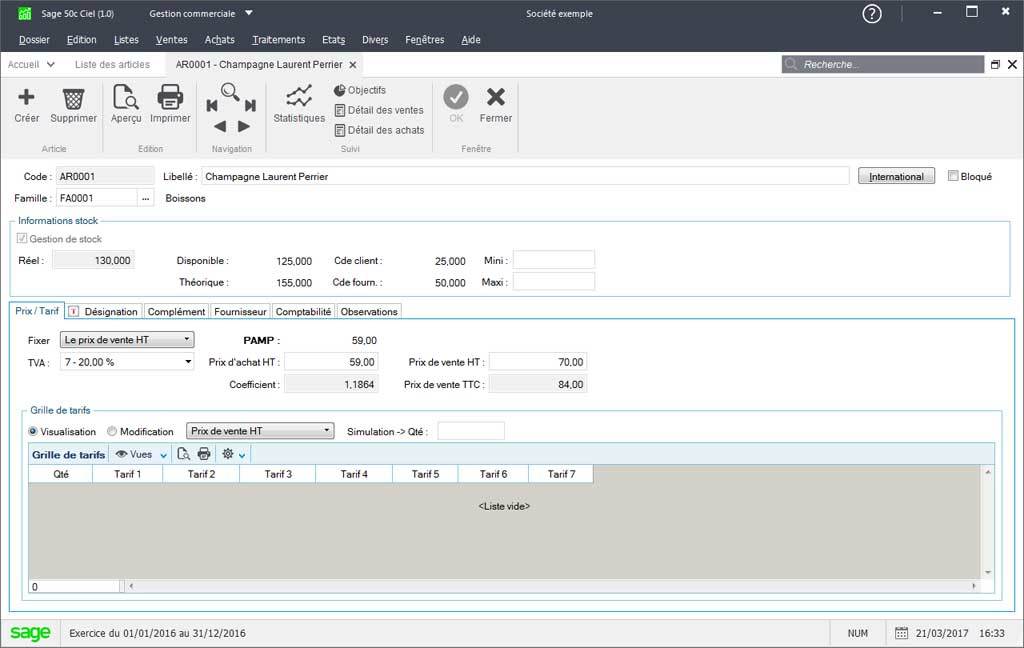Open Détail des achats

(379, 130)
